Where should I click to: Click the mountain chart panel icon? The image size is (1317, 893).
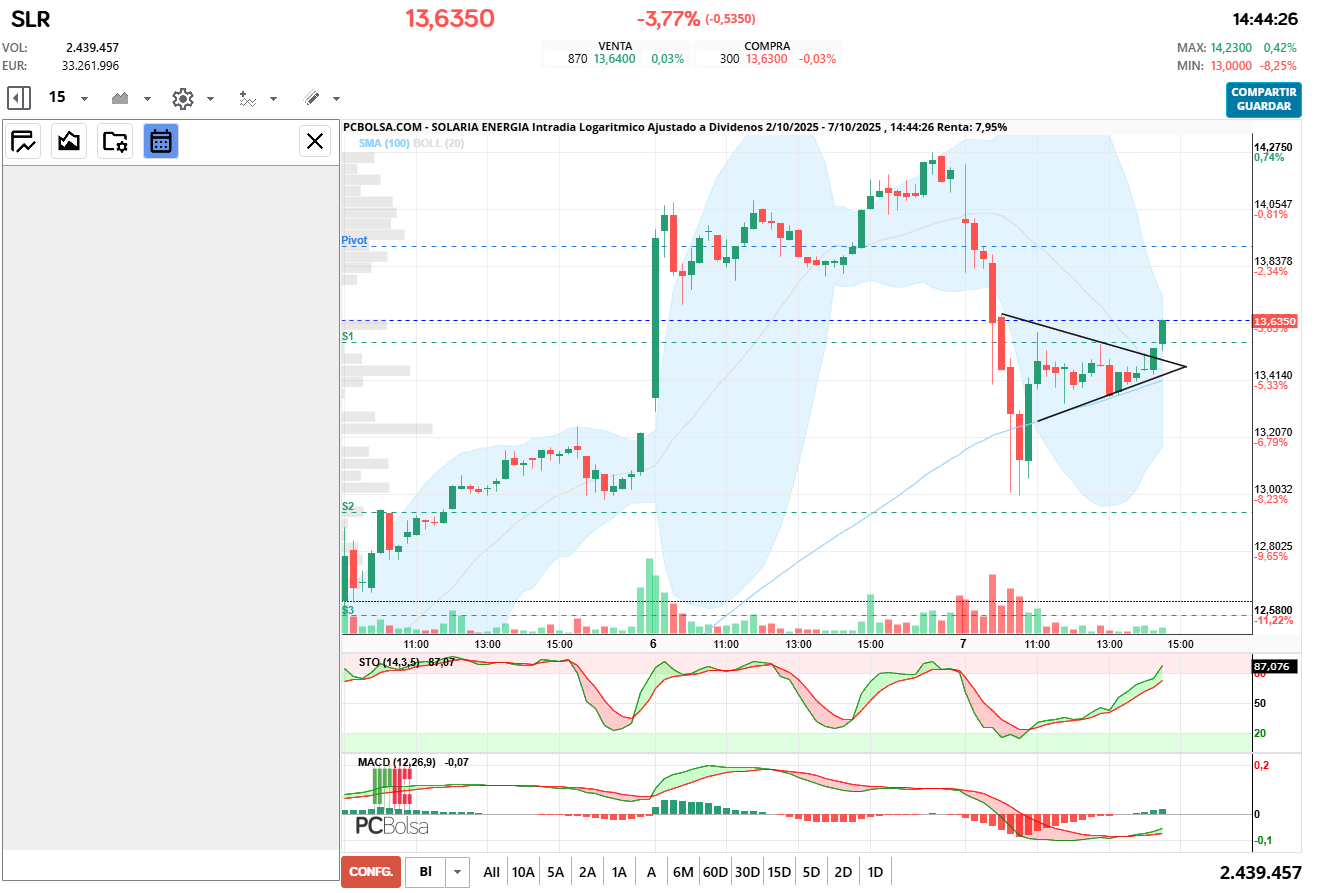pos(69,141)
